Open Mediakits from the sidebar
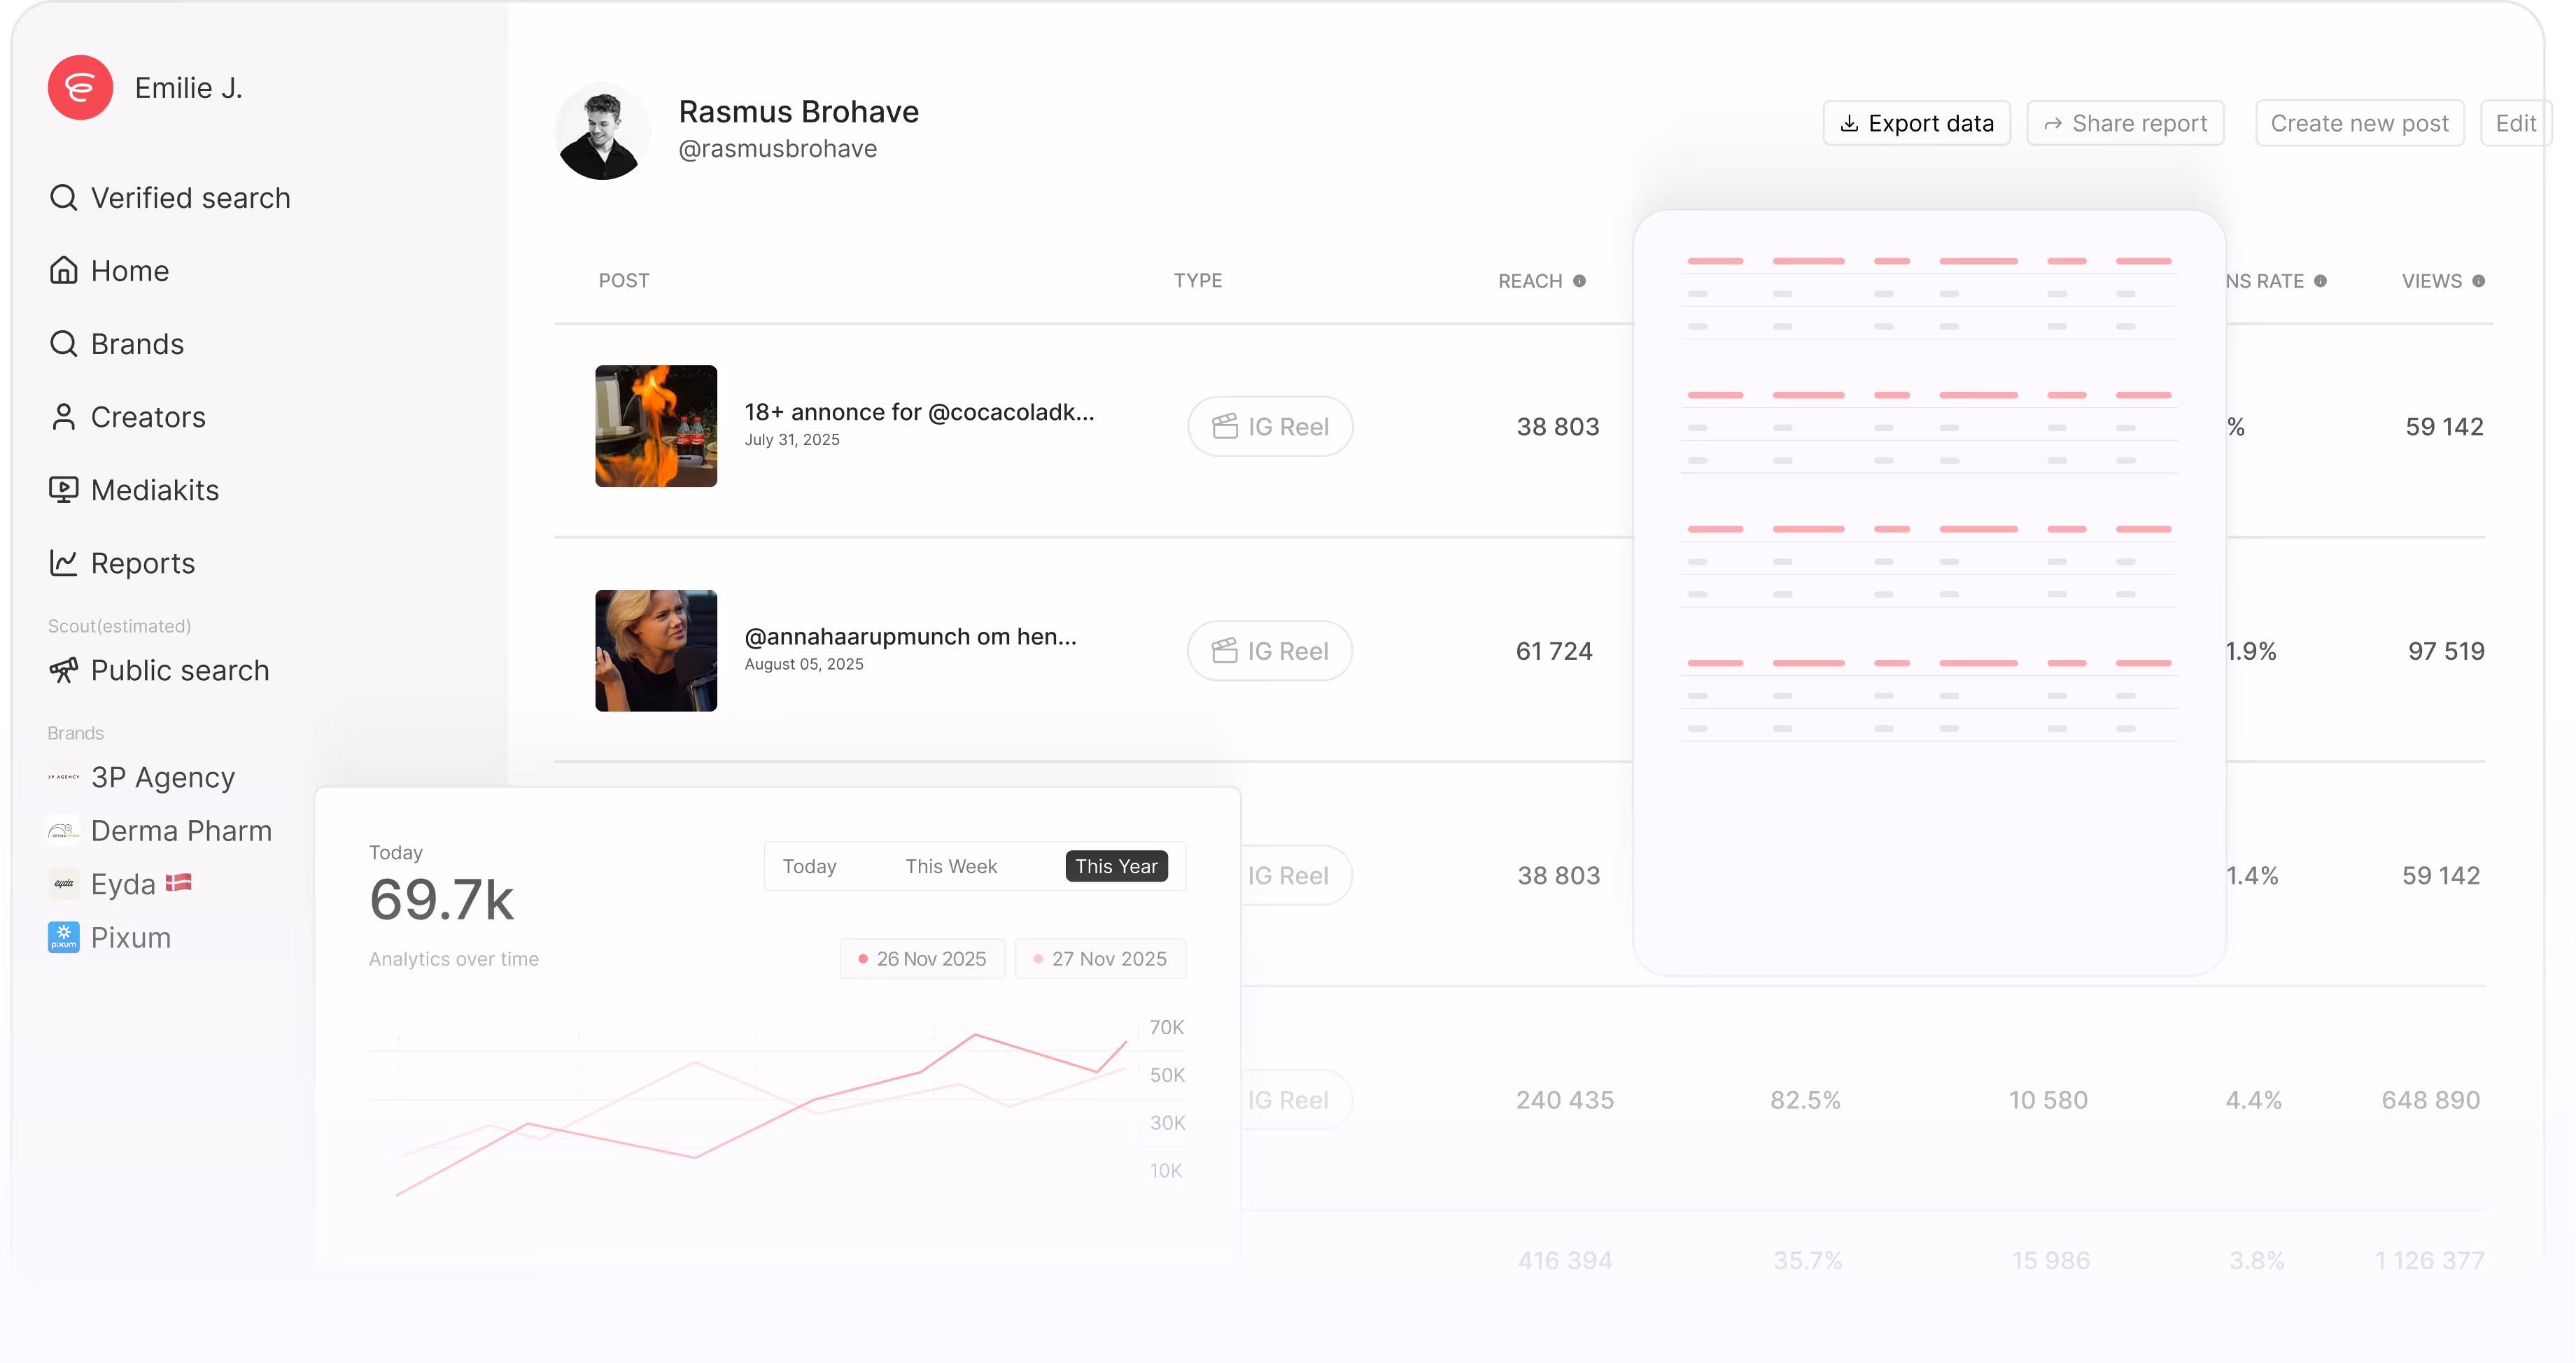The height and width of the screenshot is (1363, 2576). 155,490
